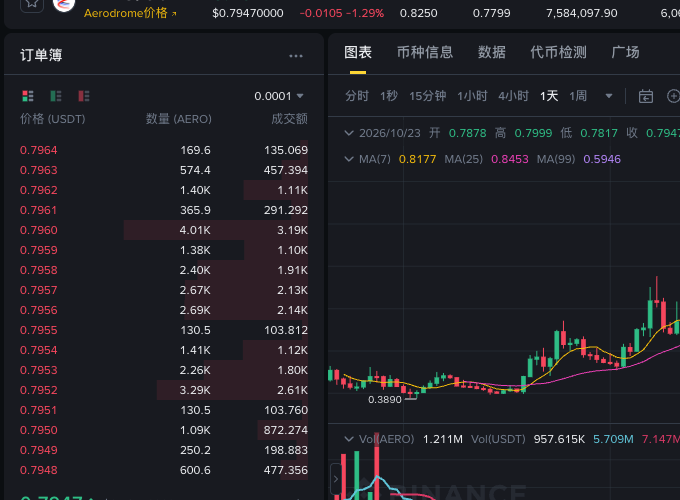The width and height of the screenshot is (680, 500).
Task: Click the add indicator plus icon
Action: pyautogui.click(x=673, y=96)
